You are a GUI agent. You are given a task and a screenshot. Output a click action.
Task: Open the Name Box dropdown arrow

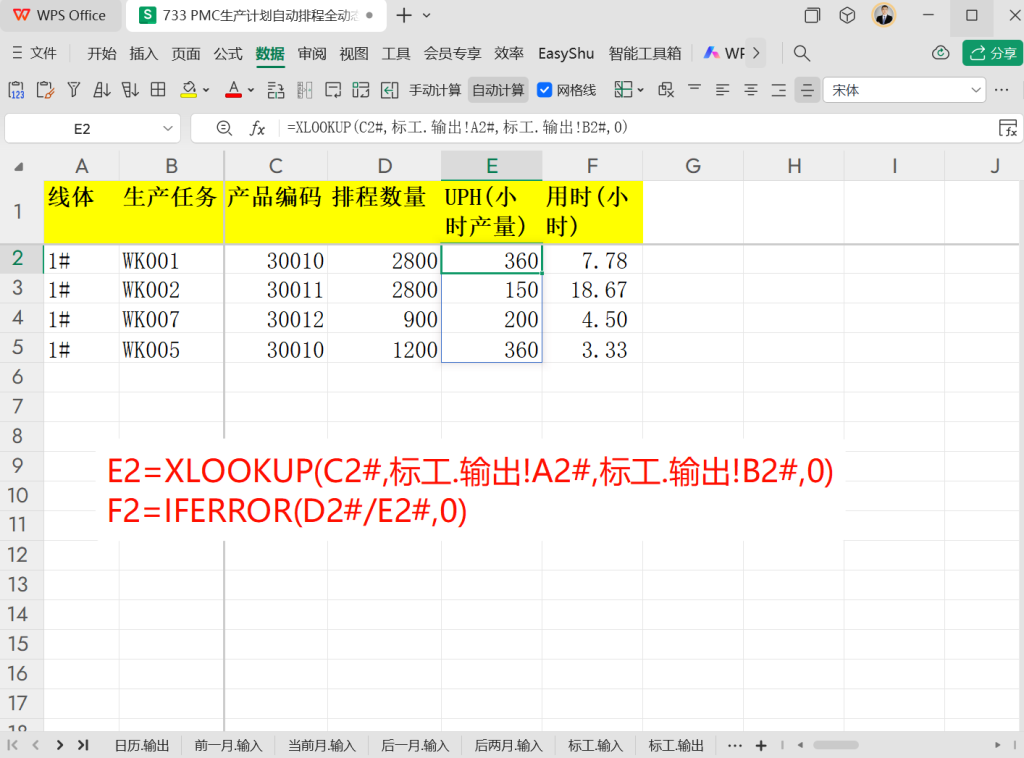point(168,129)
